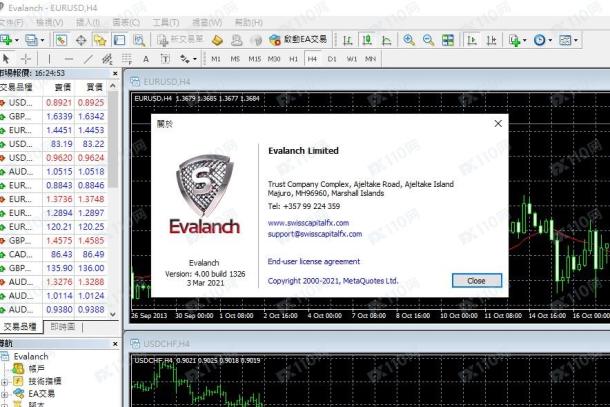610x407 pixels.
Task: Open dropdown arrow next to Arrows tool
Action: tap(195, 59)
